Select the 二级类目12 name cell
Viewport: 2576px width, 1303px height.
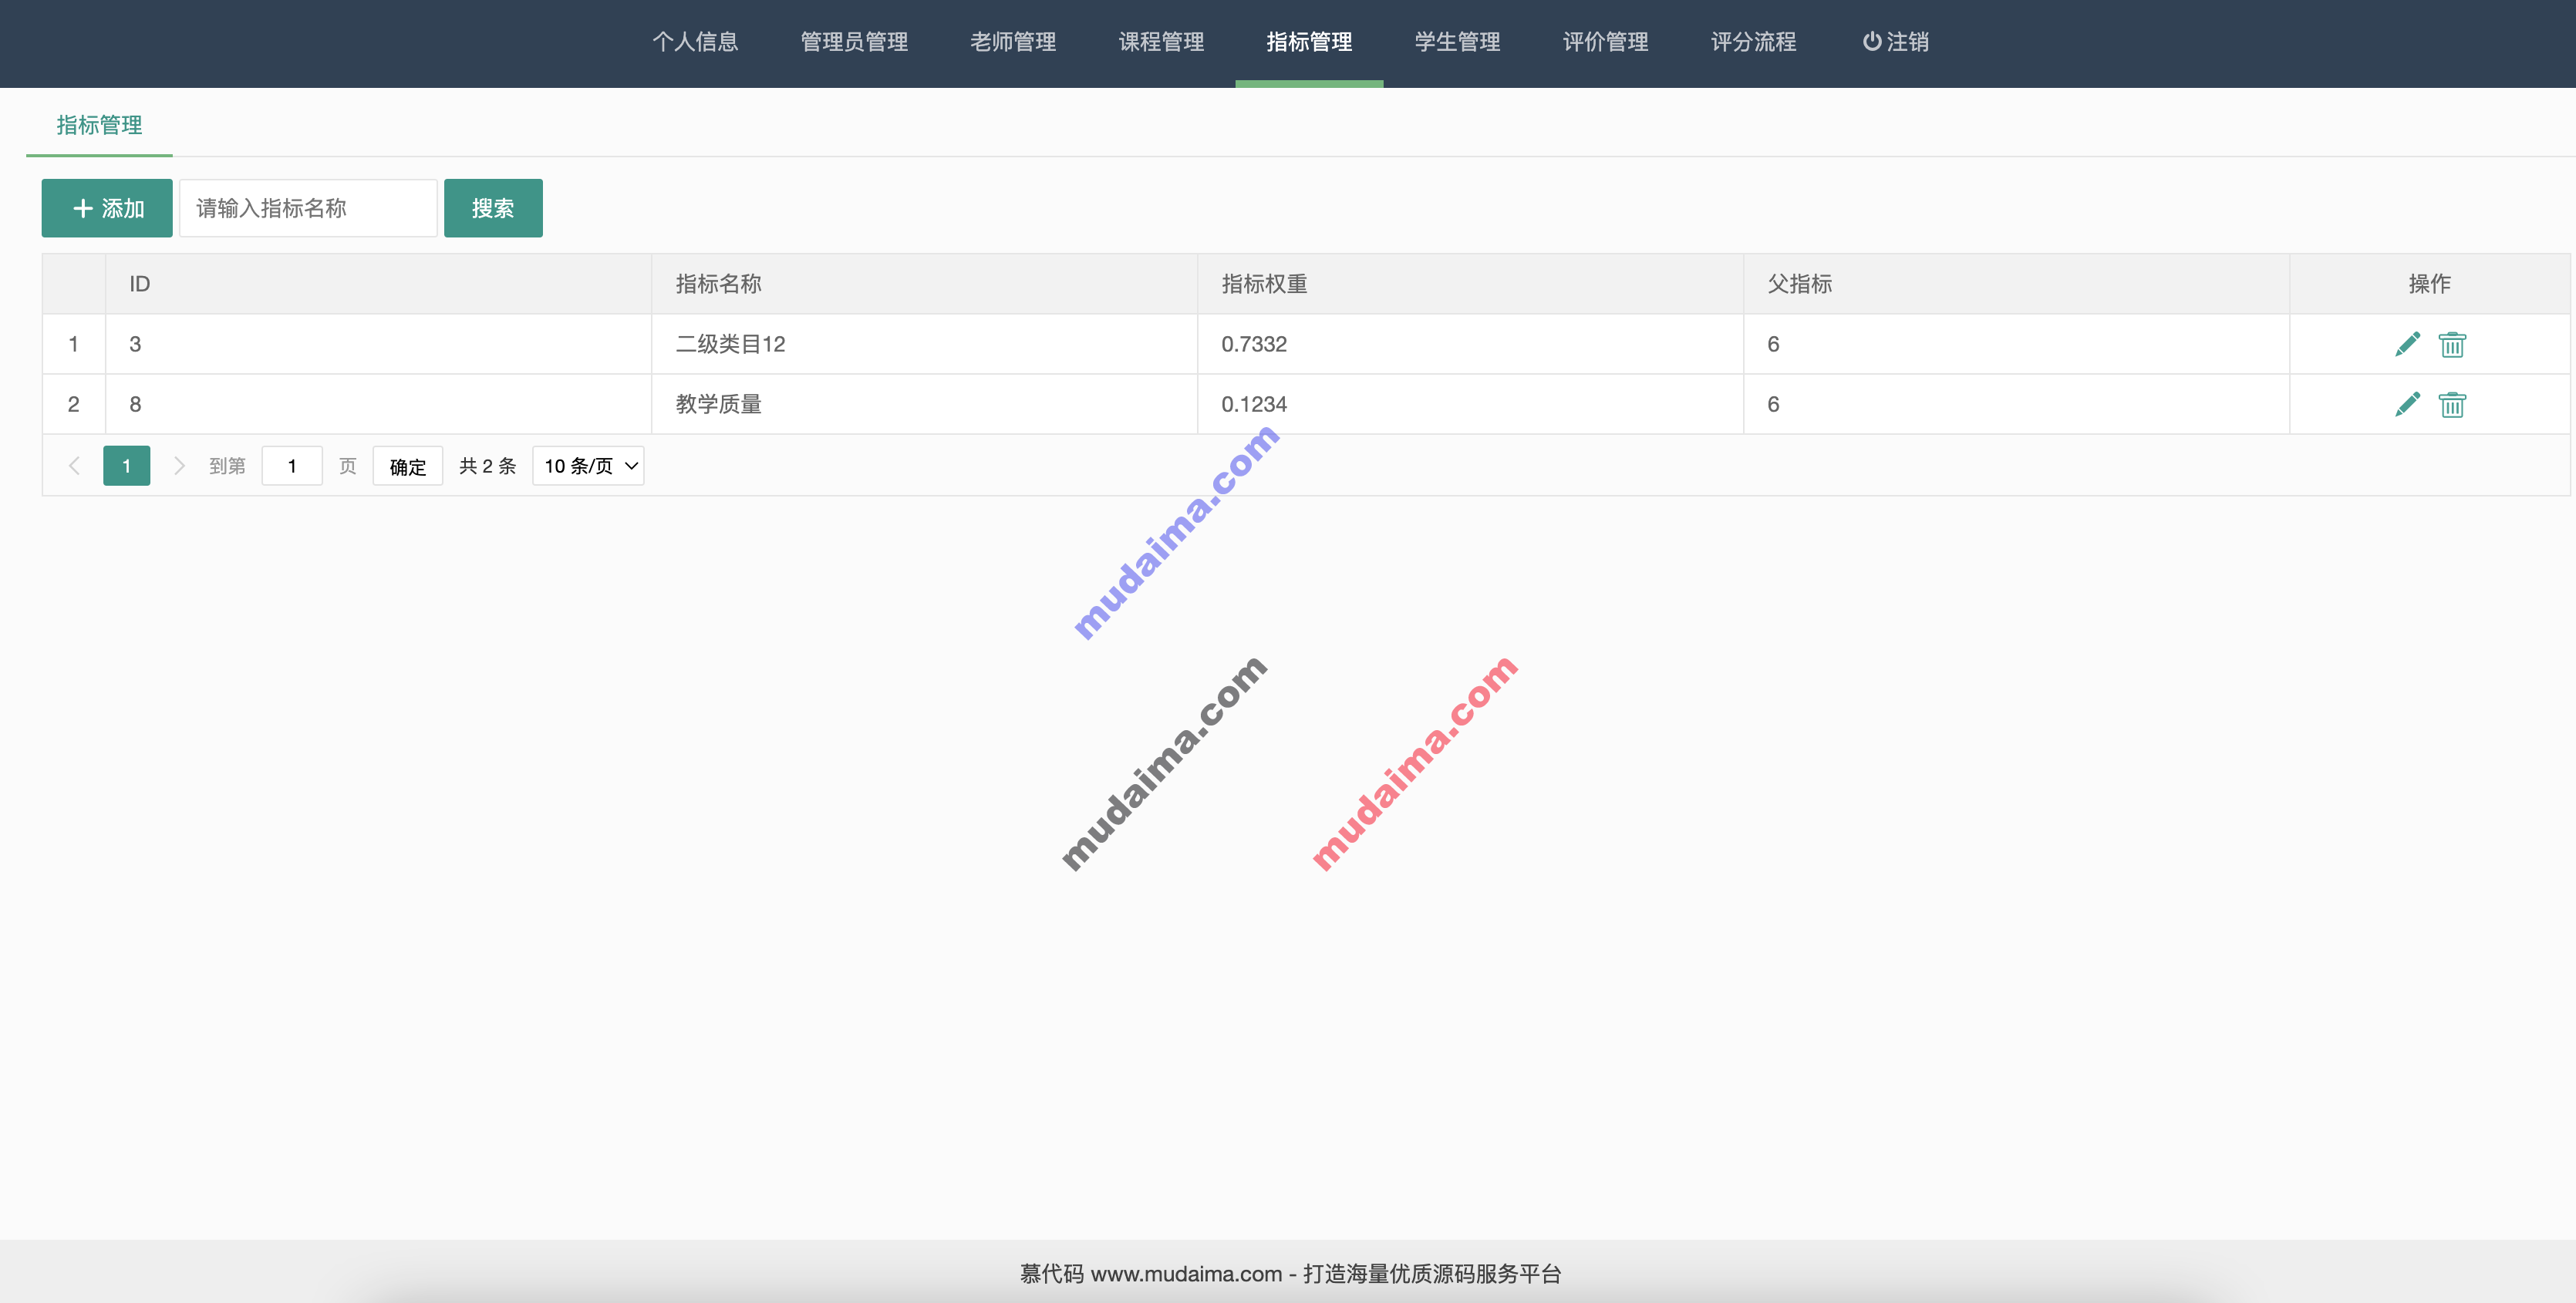(924, 344)
